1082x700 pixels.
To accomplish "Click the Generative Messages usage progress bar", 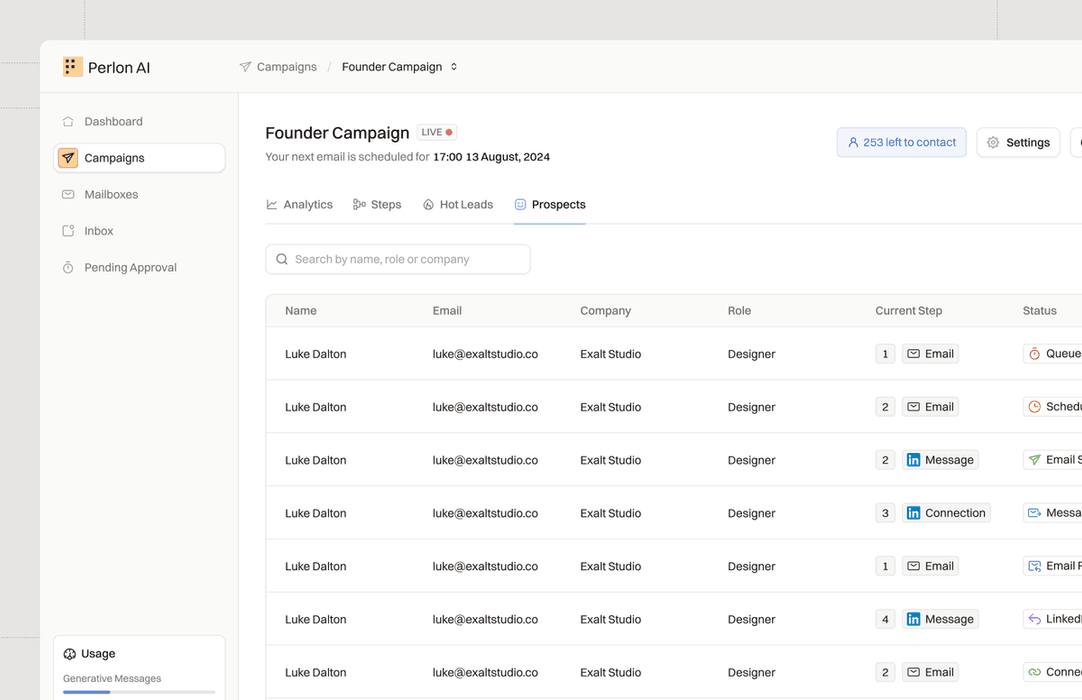I will click(x=139, y=692).
